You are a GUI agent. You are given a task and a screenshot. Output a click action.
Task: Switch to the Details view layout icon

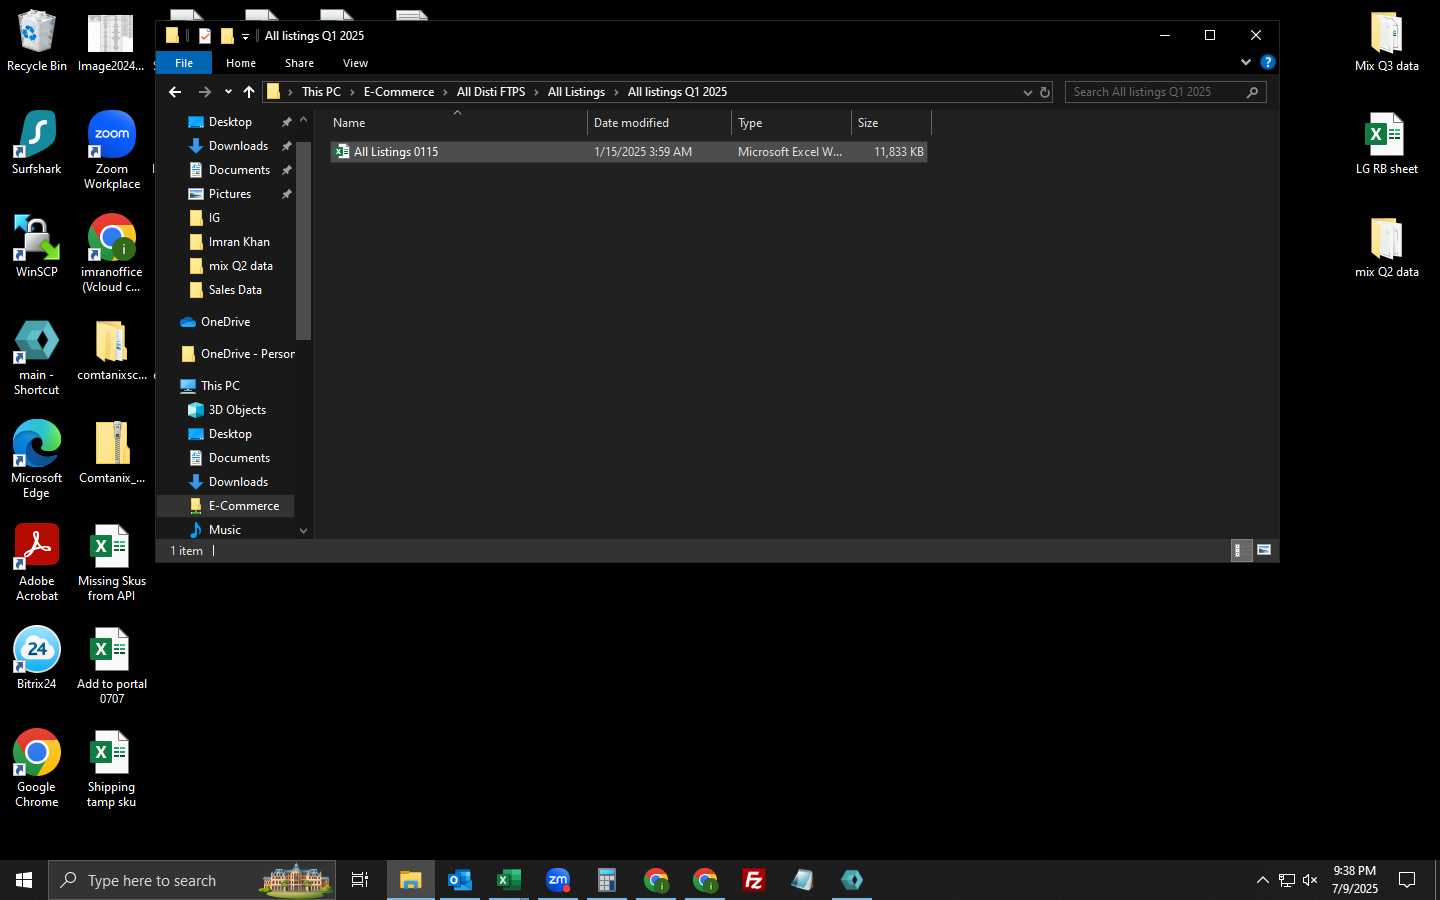(1240, 550)
